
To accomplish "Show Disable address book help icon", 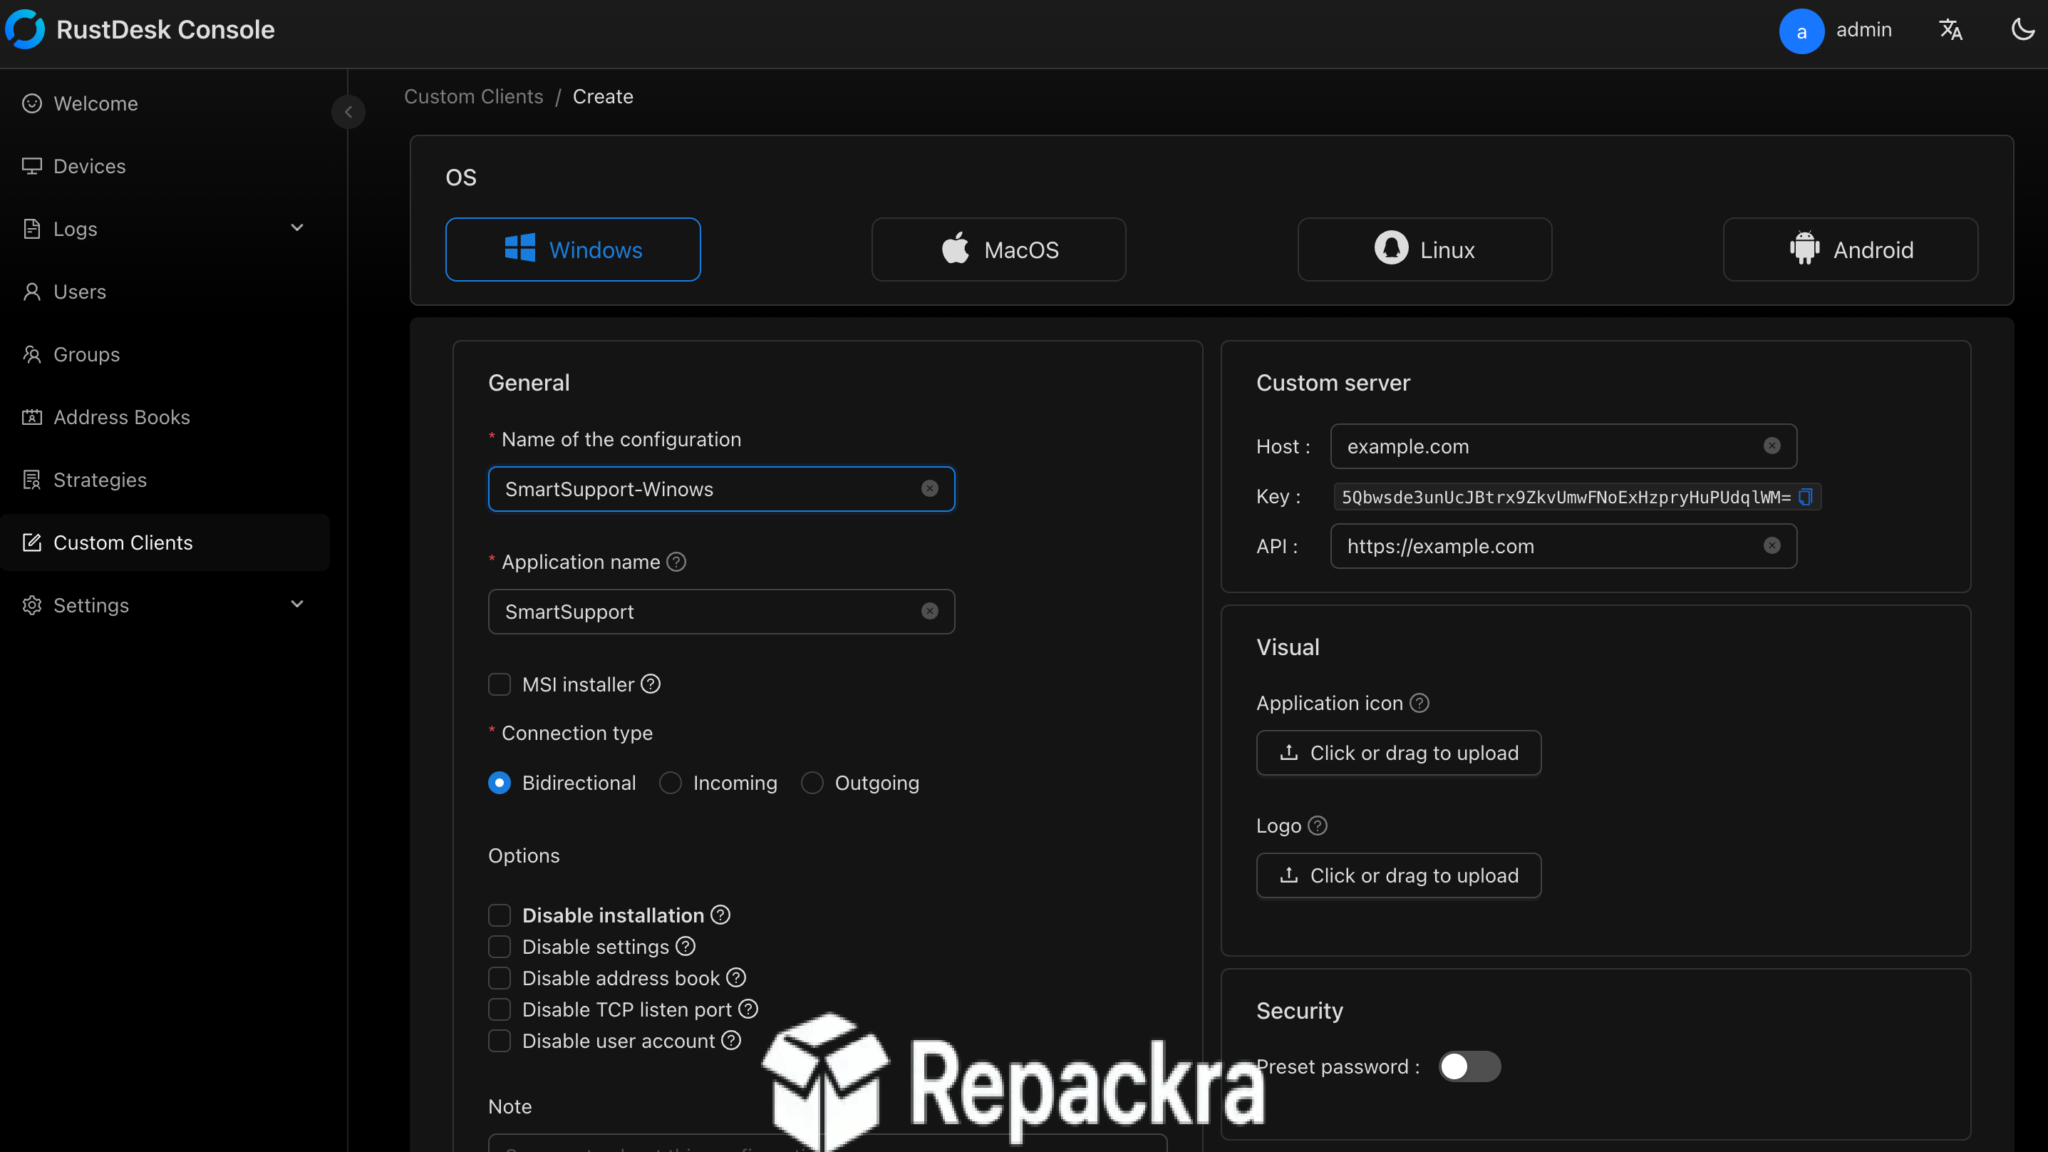I will click(736, 978).
